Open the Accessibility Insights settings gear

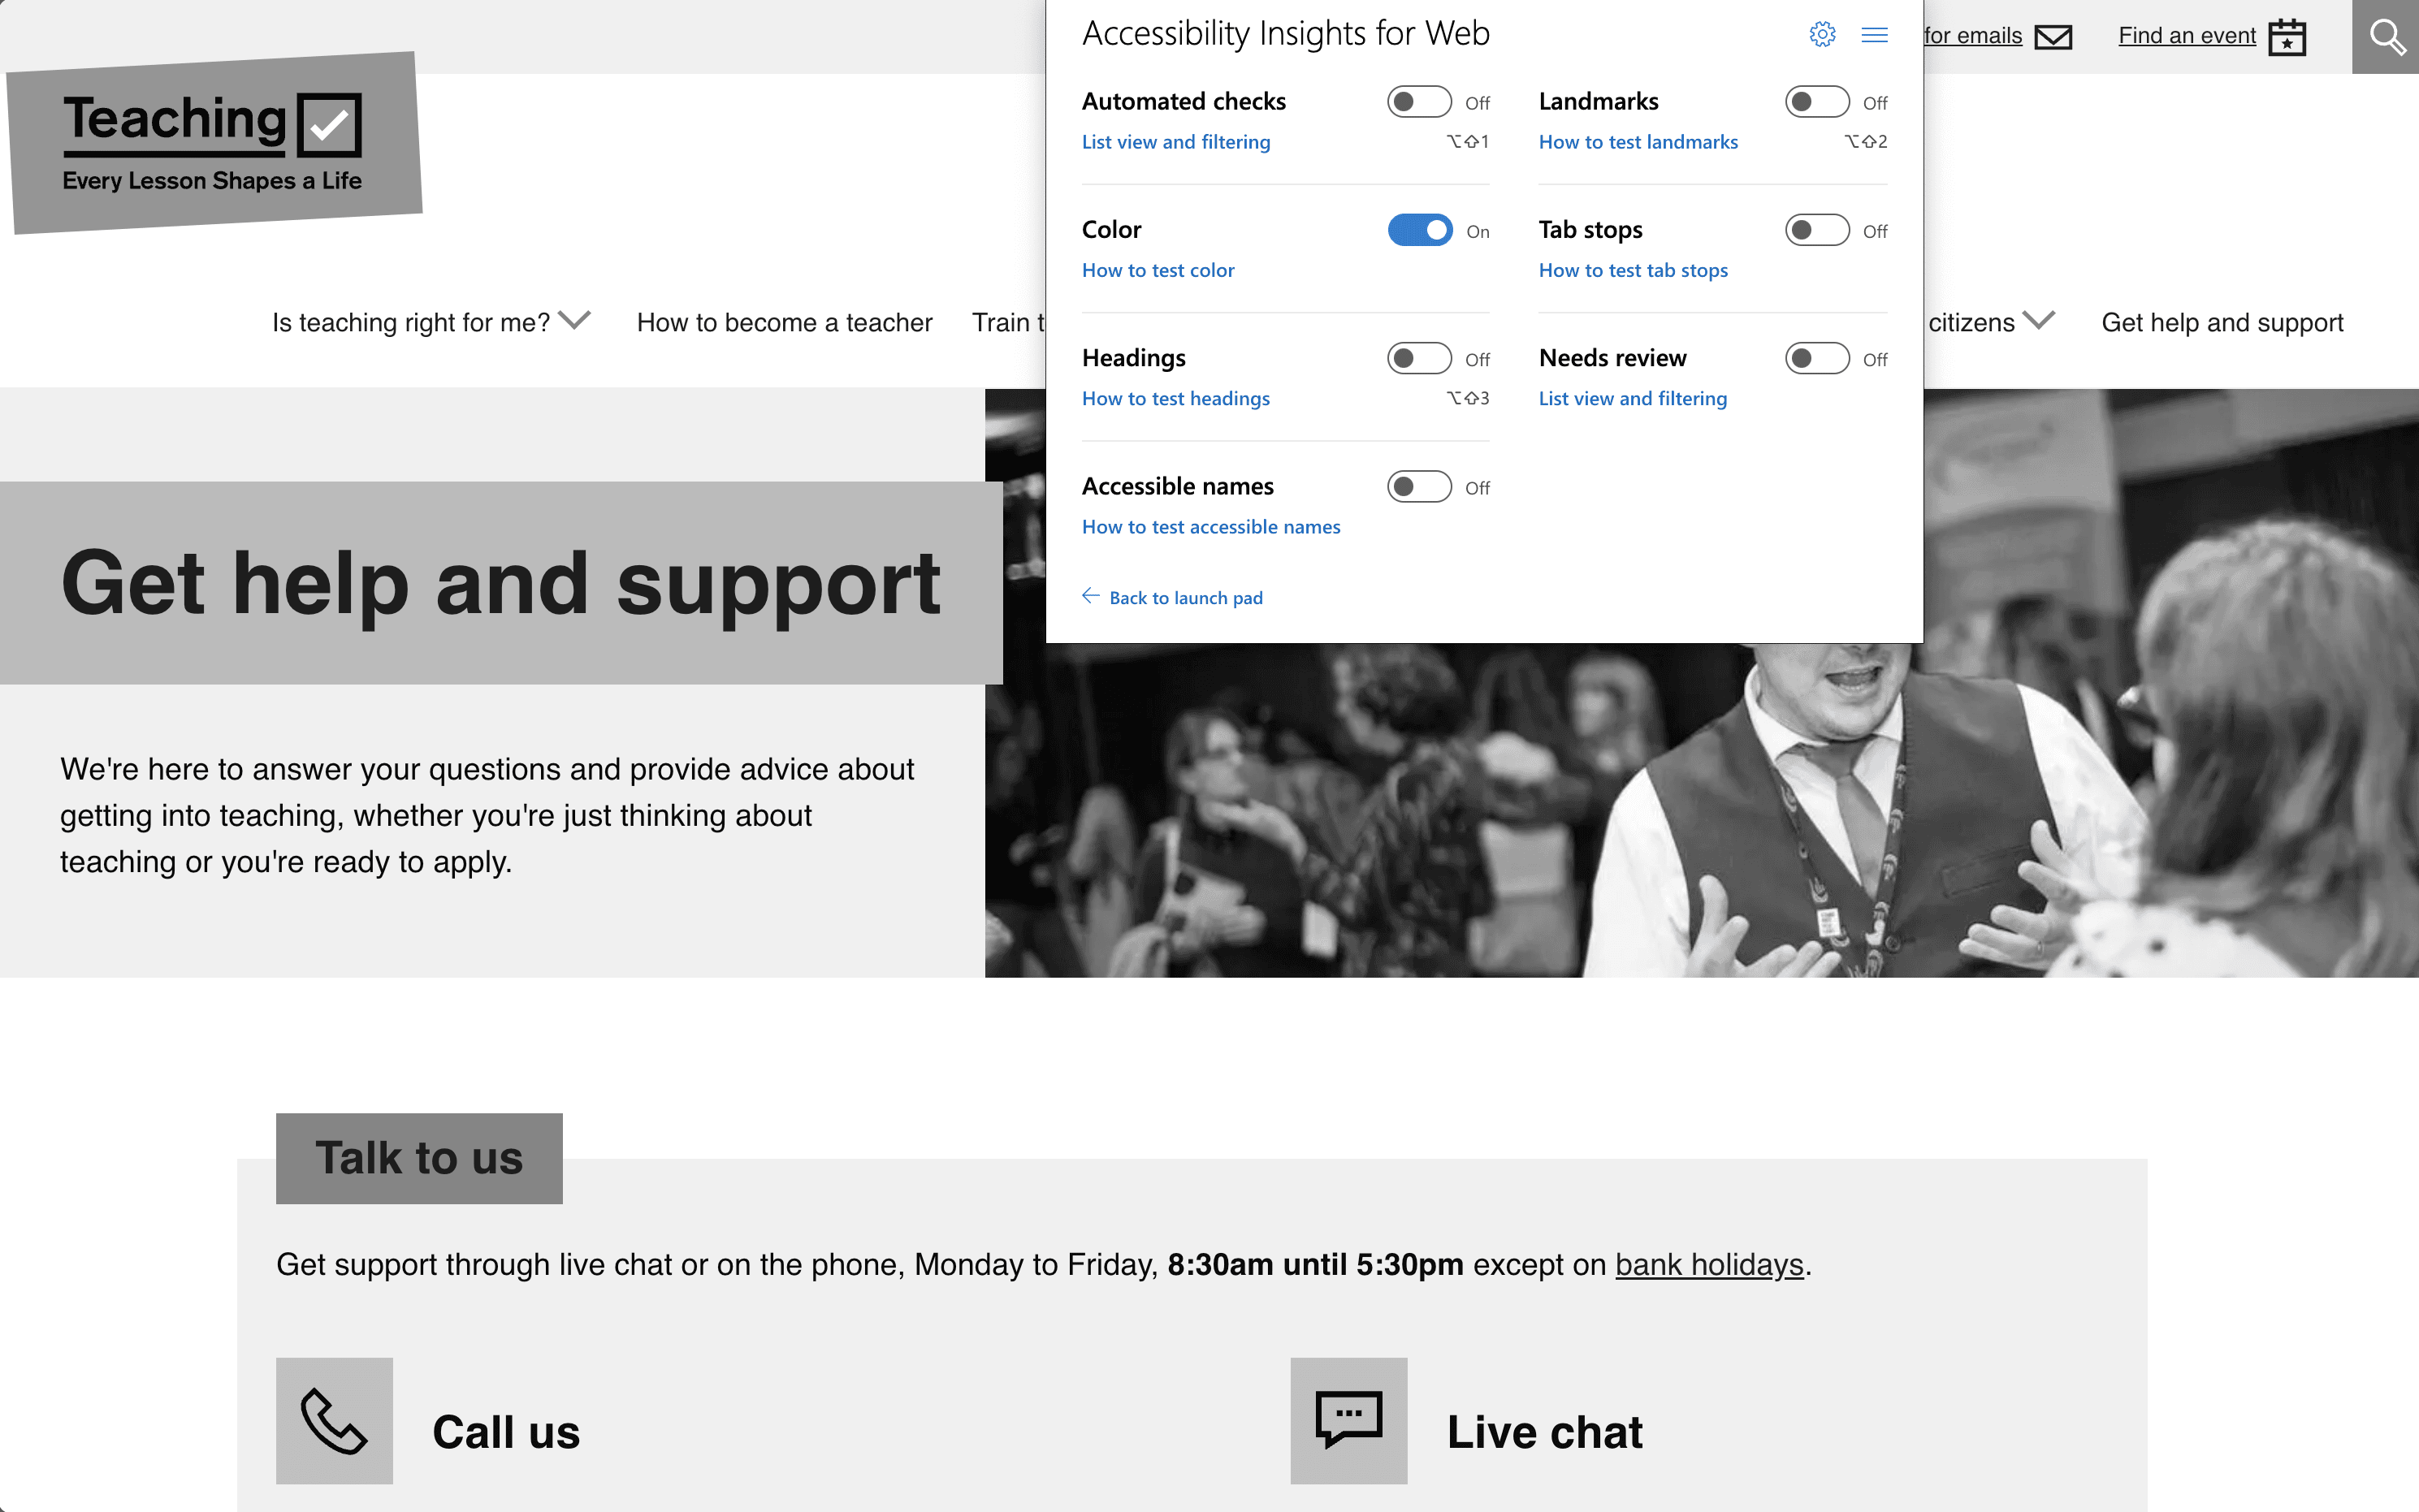pos(1822,34)
